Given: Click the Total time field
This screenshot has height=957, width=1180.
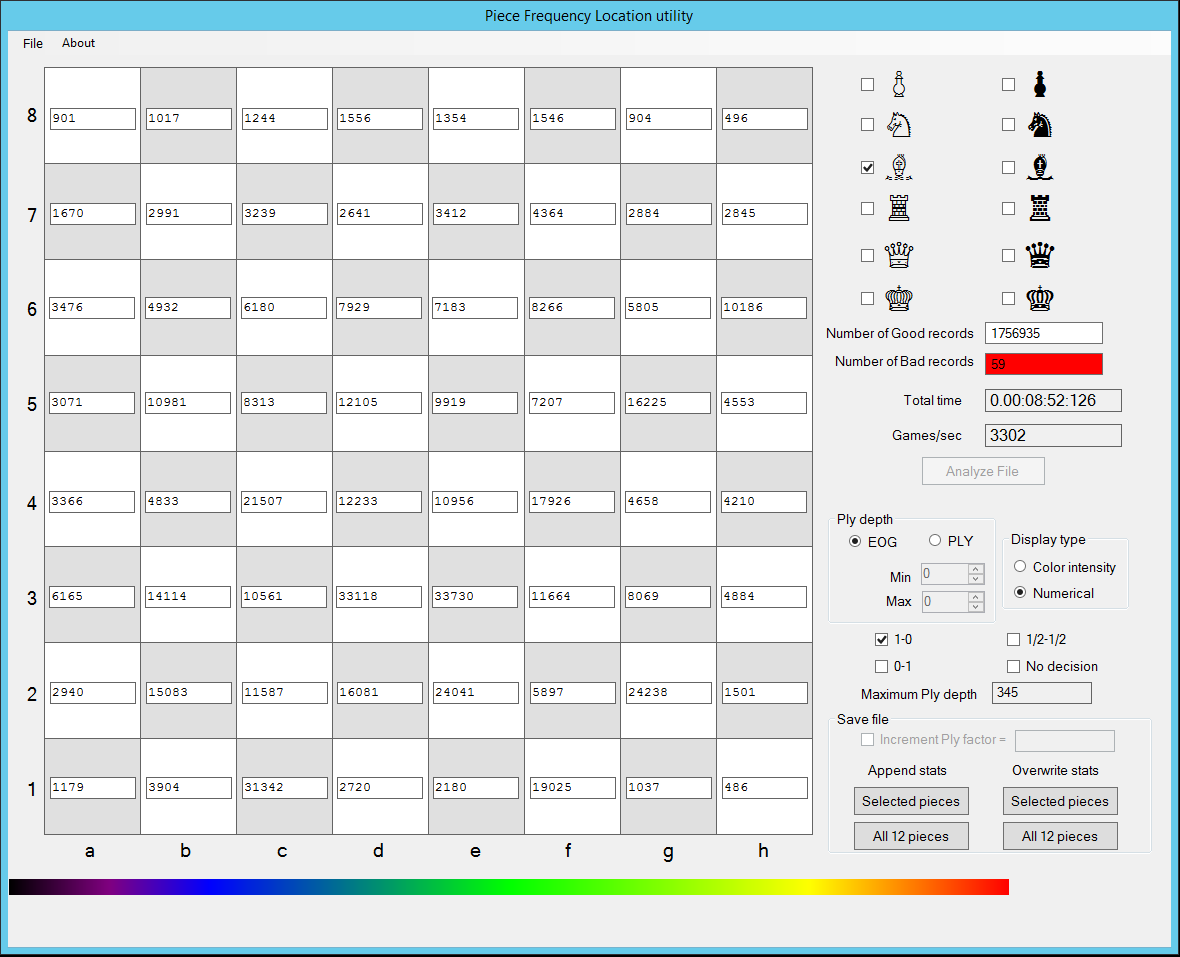Looking at the screenshot, I should click(1053, 400).
